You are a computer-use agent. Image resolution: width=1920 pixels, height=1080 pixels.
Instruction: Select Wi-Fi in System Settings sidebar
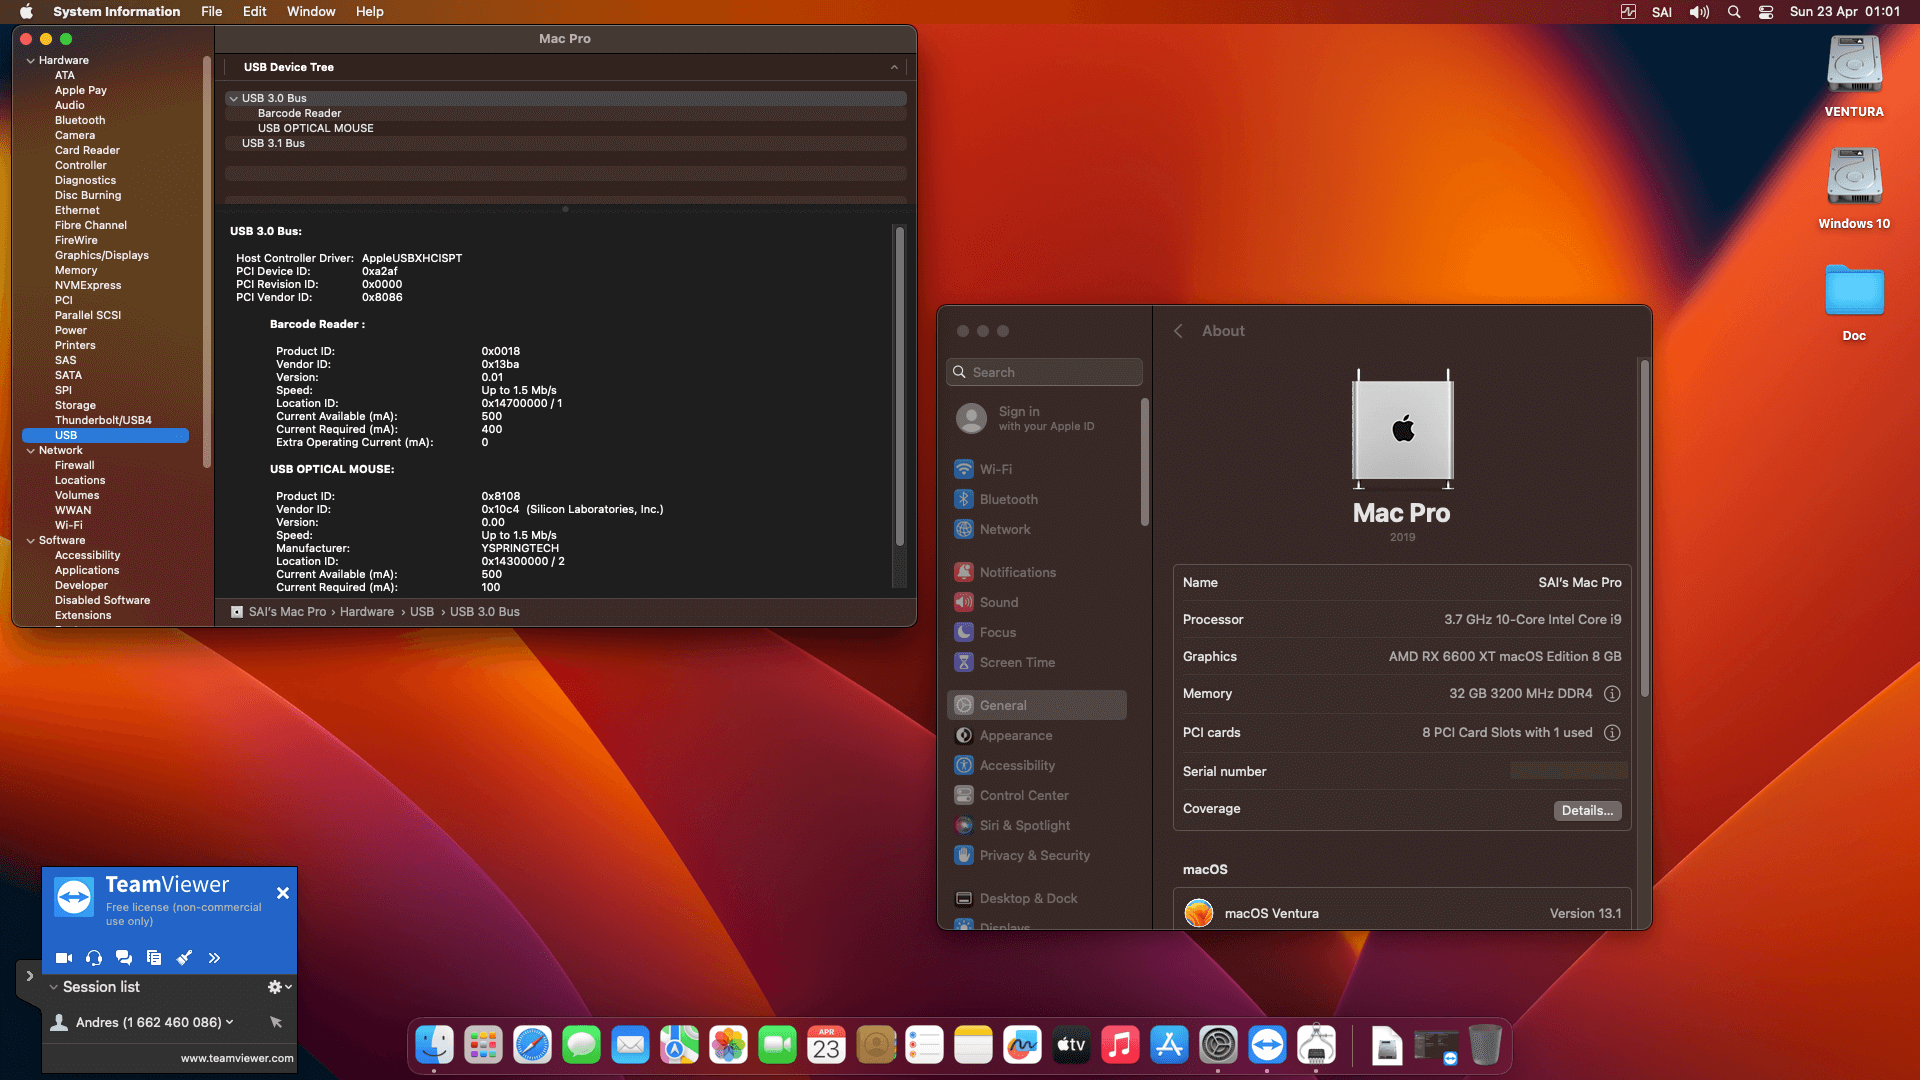(x=996, y=468)
